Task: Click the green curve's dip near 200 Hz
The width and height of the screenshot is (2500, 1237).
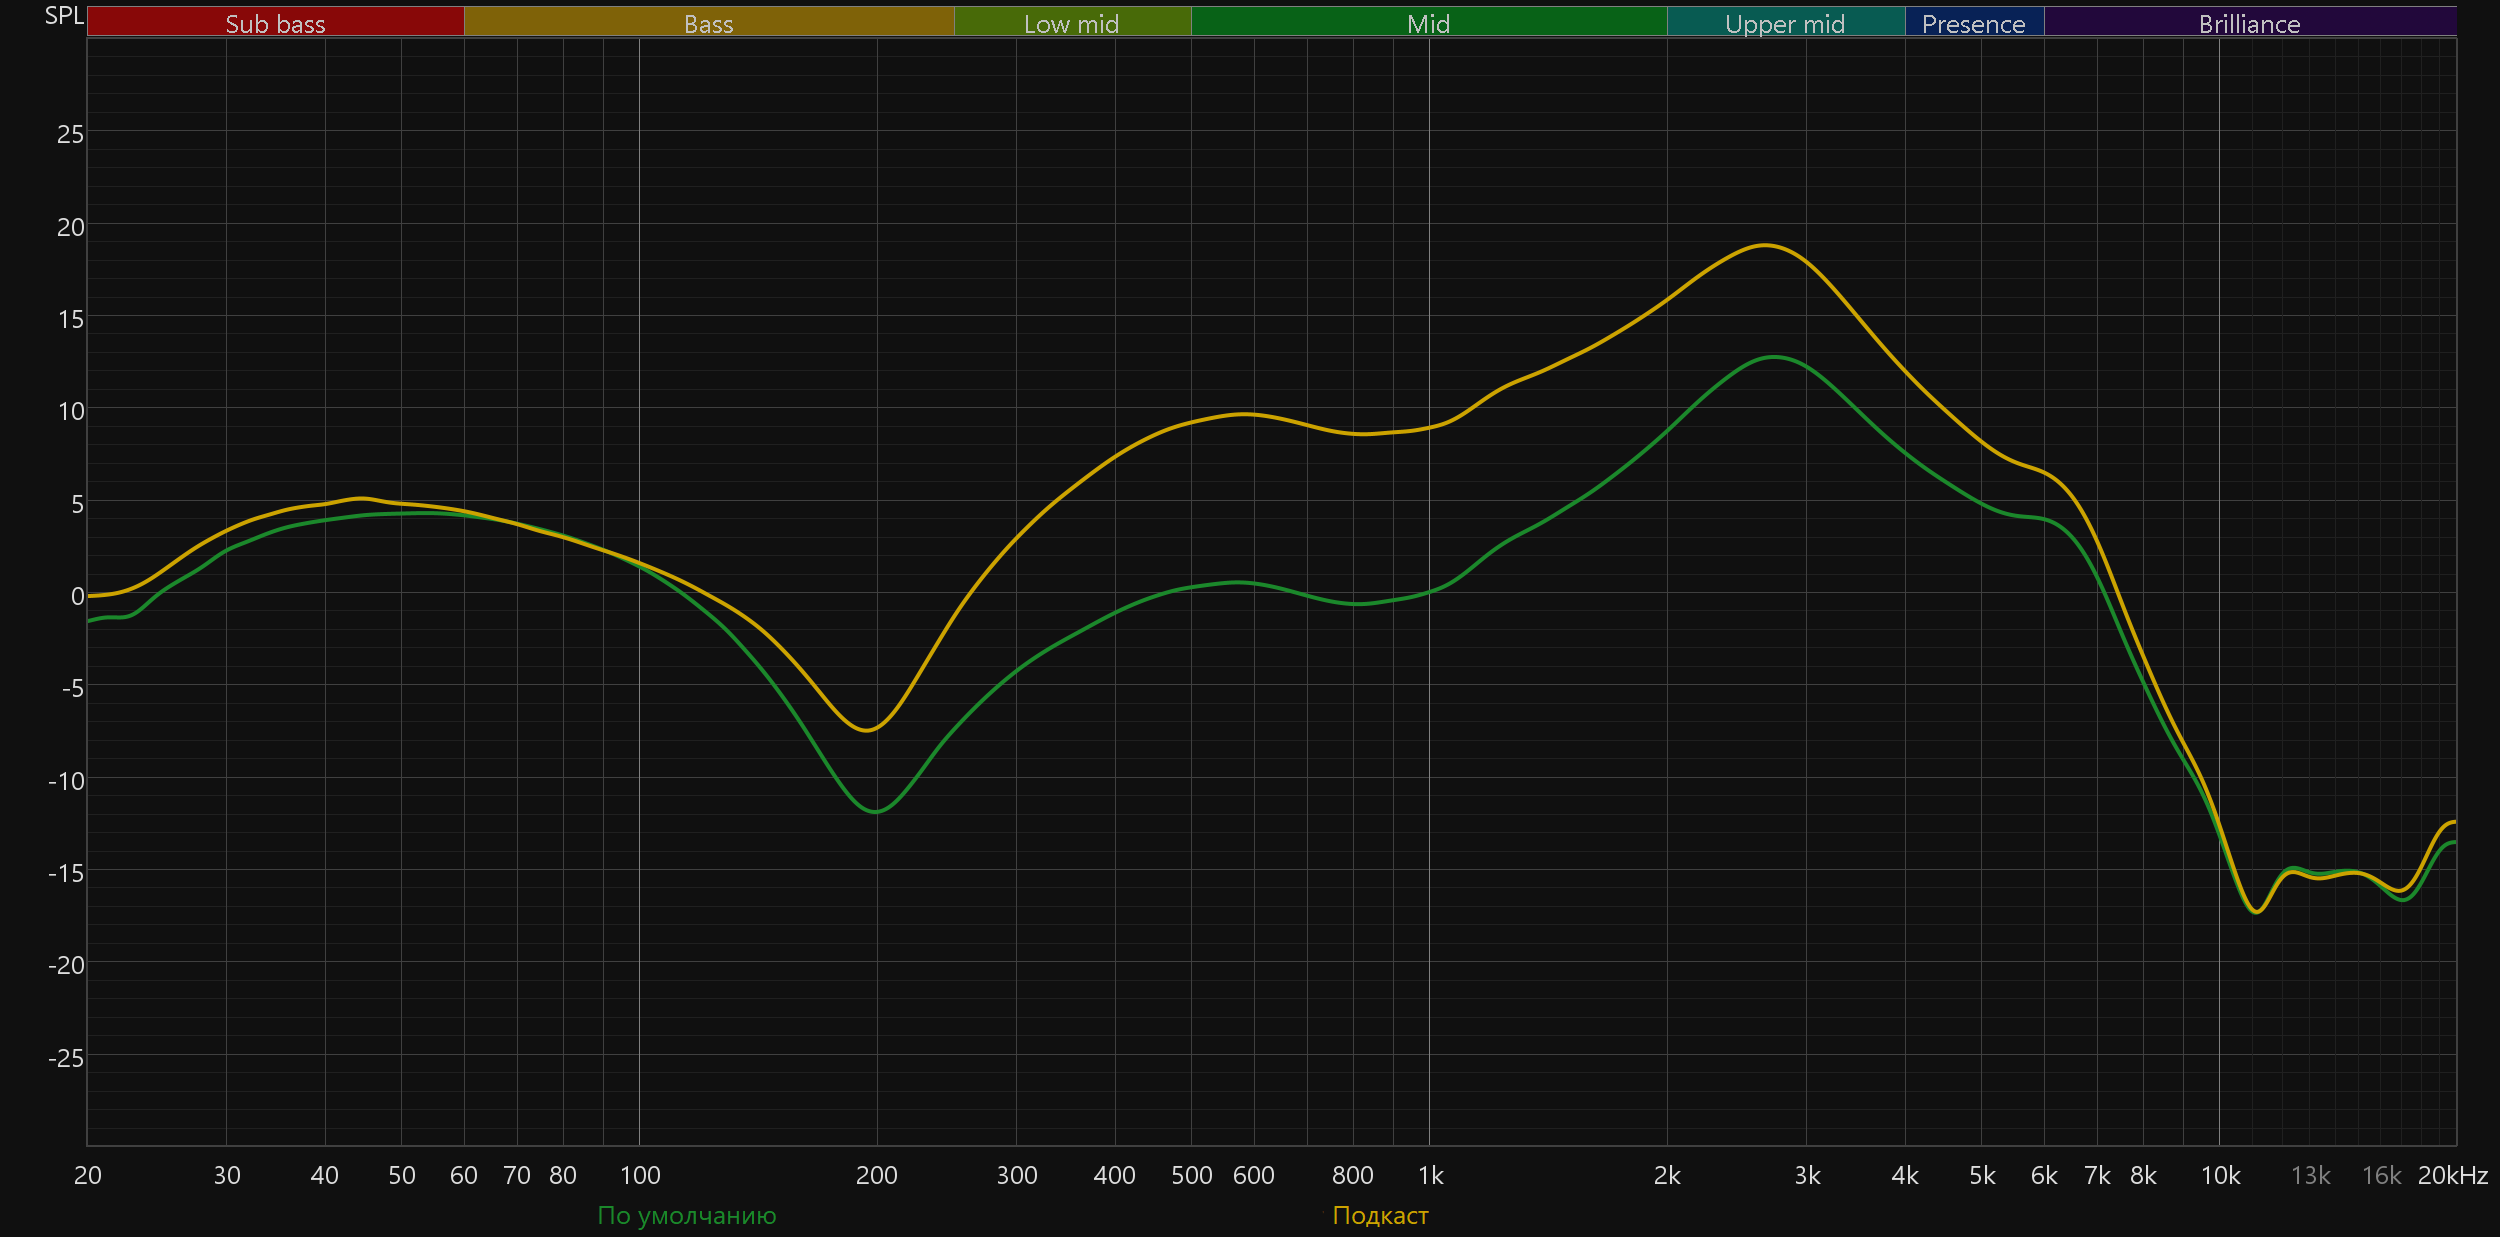Action: (876, 811)
